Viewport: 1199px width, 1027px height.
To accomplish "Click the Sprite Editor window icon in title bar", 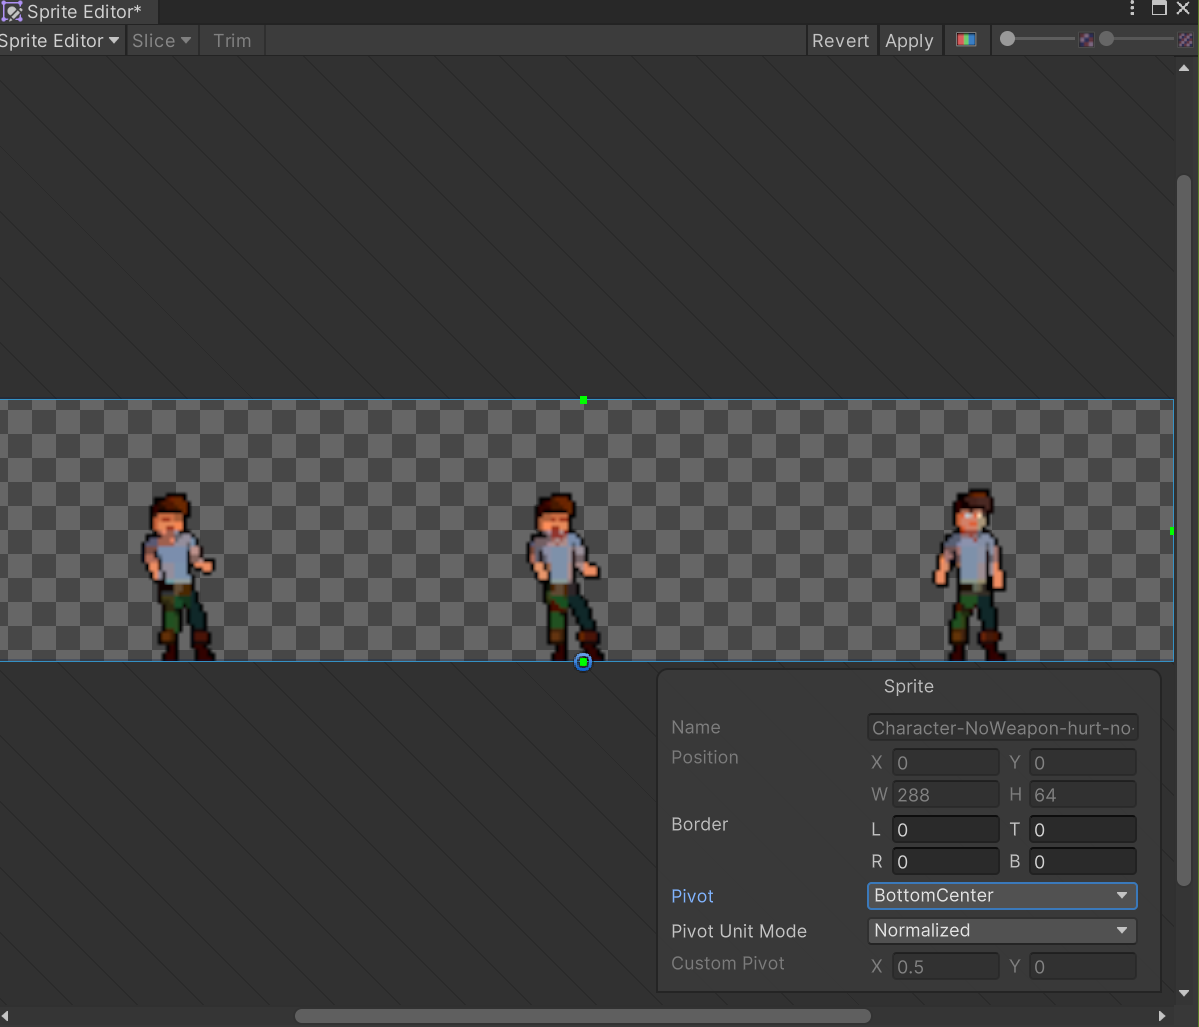I will tap(13, 11).
